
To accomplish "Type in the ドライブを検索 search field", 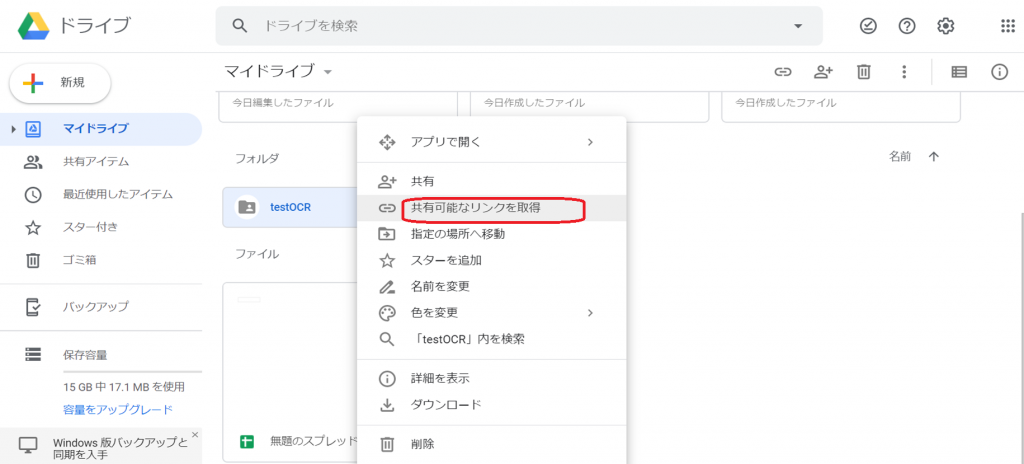I will (519, 26).
